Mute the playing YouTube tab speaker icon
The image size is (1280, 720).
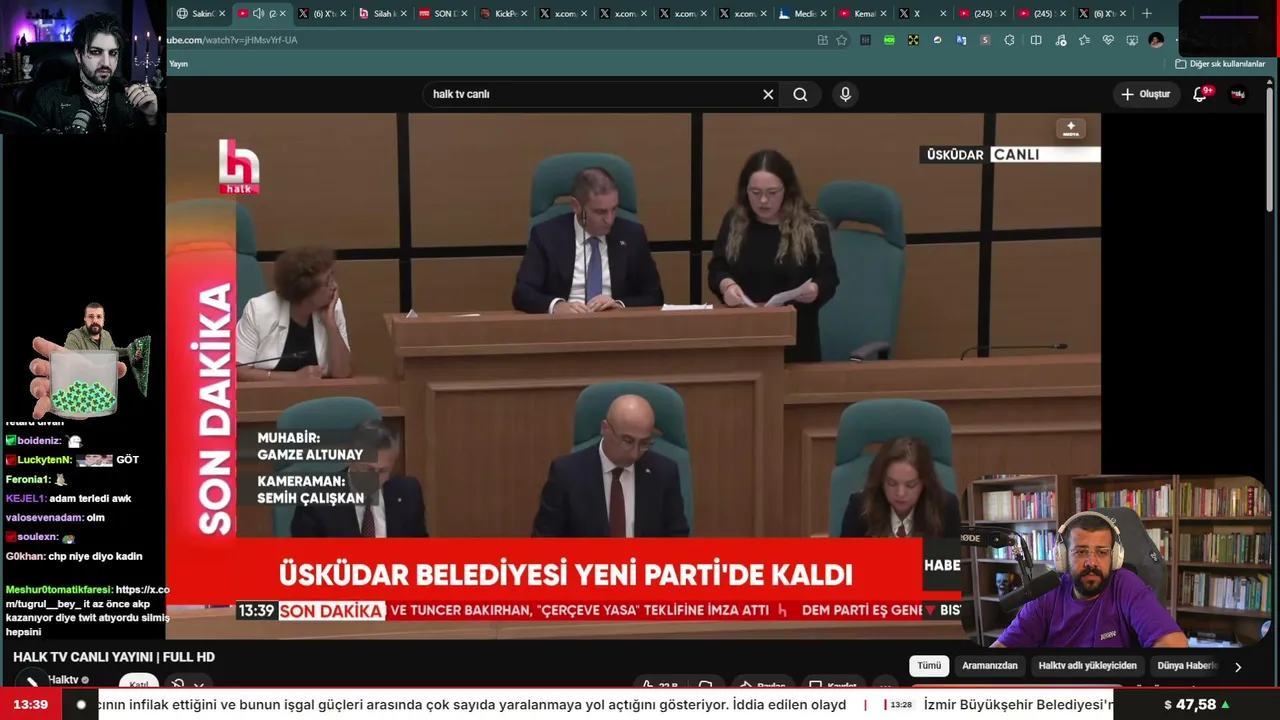pyautogui.click(x=258, y=13)
